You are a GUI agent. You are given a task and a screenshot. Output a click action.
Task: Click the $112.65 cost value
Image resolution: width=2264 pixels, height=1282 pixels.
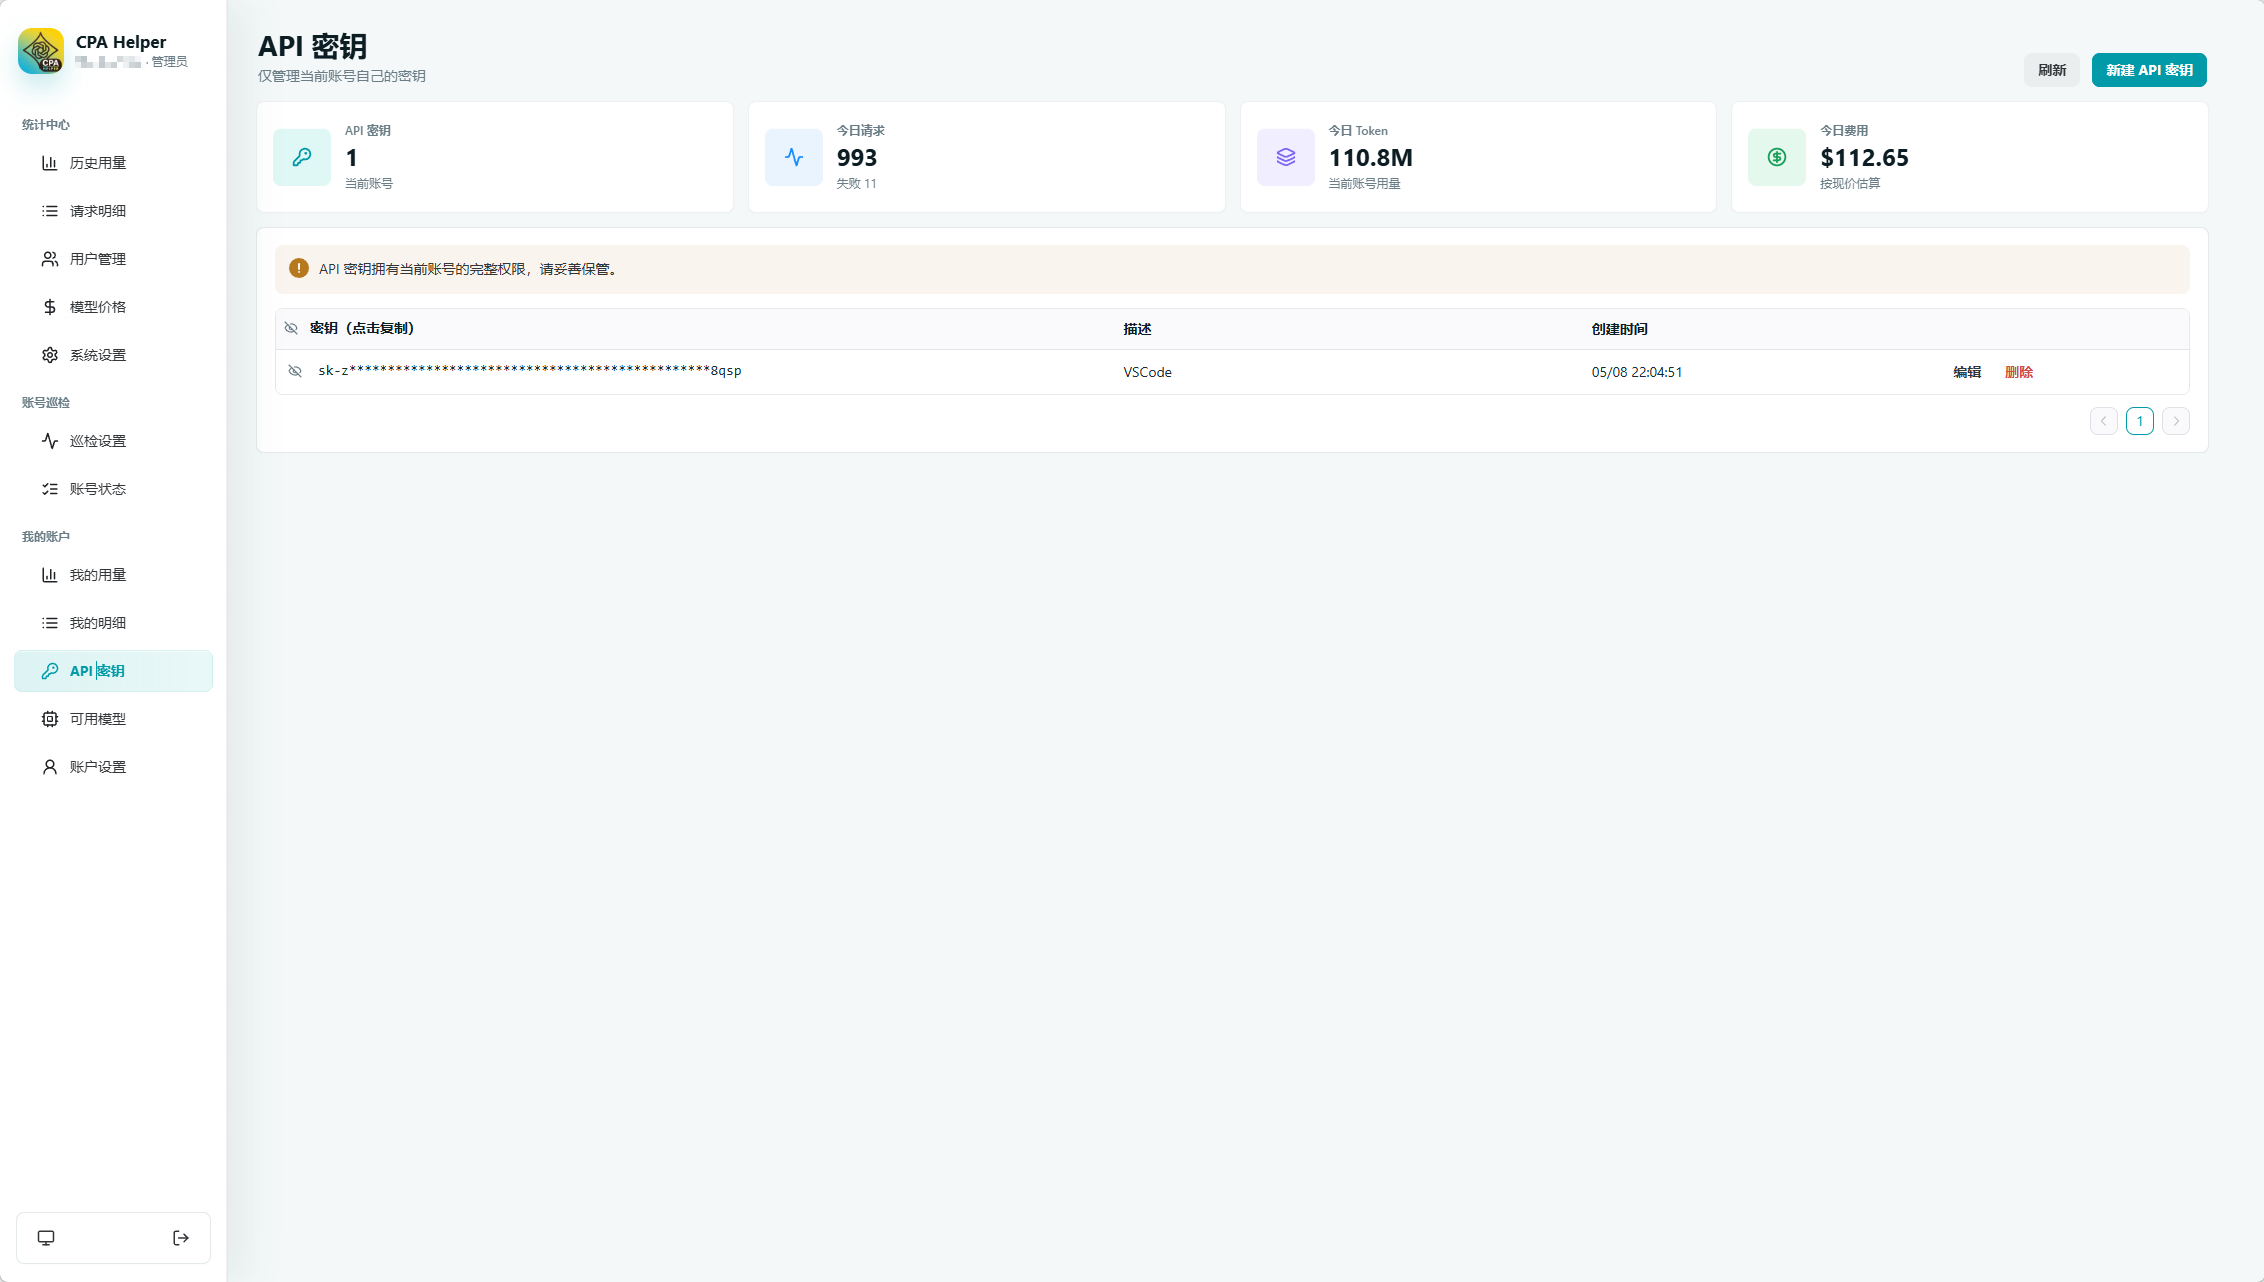1864,158
